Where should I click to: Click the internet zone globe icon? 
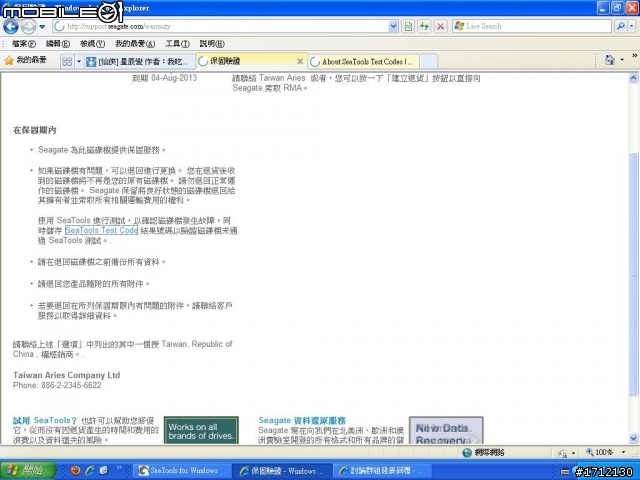click(467, 452)
